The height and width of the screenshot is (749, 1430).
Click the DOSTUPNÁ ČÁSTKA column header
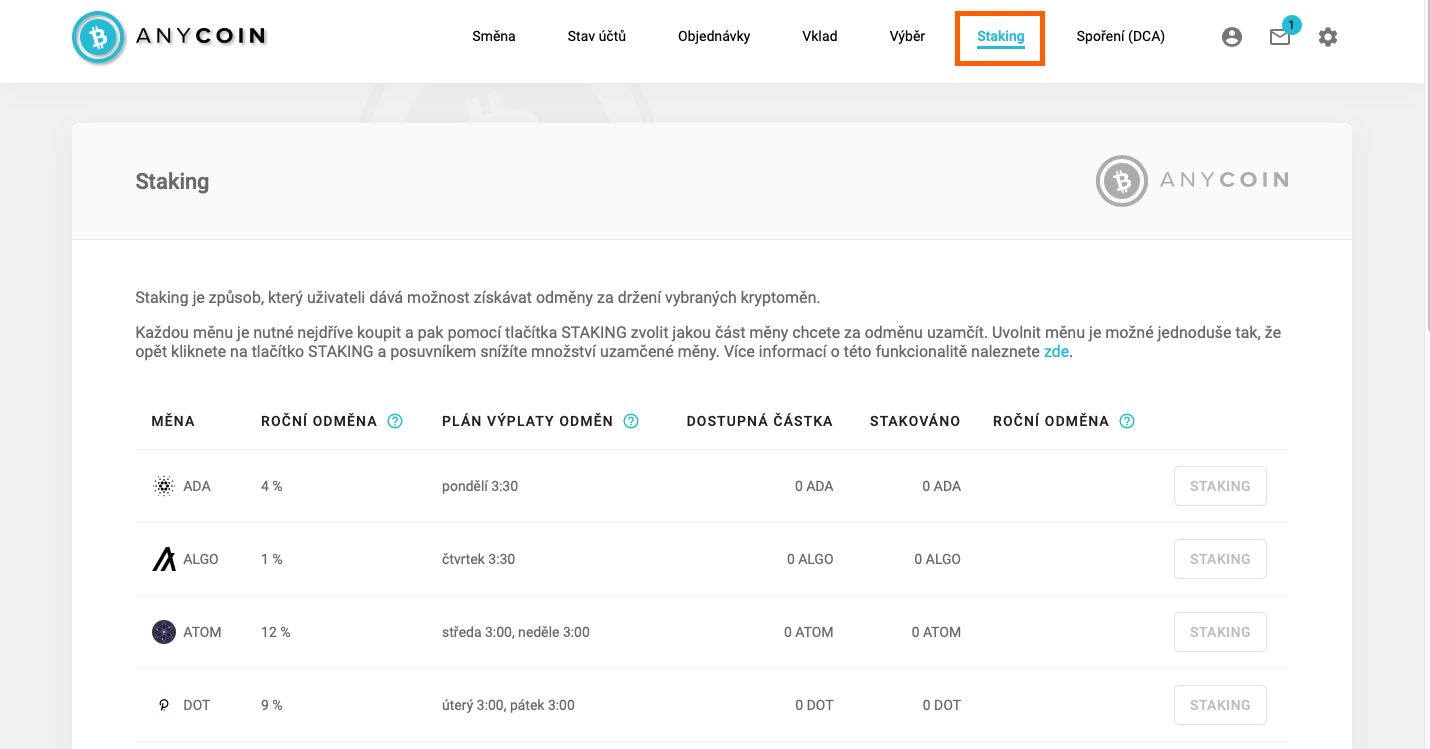760,421
